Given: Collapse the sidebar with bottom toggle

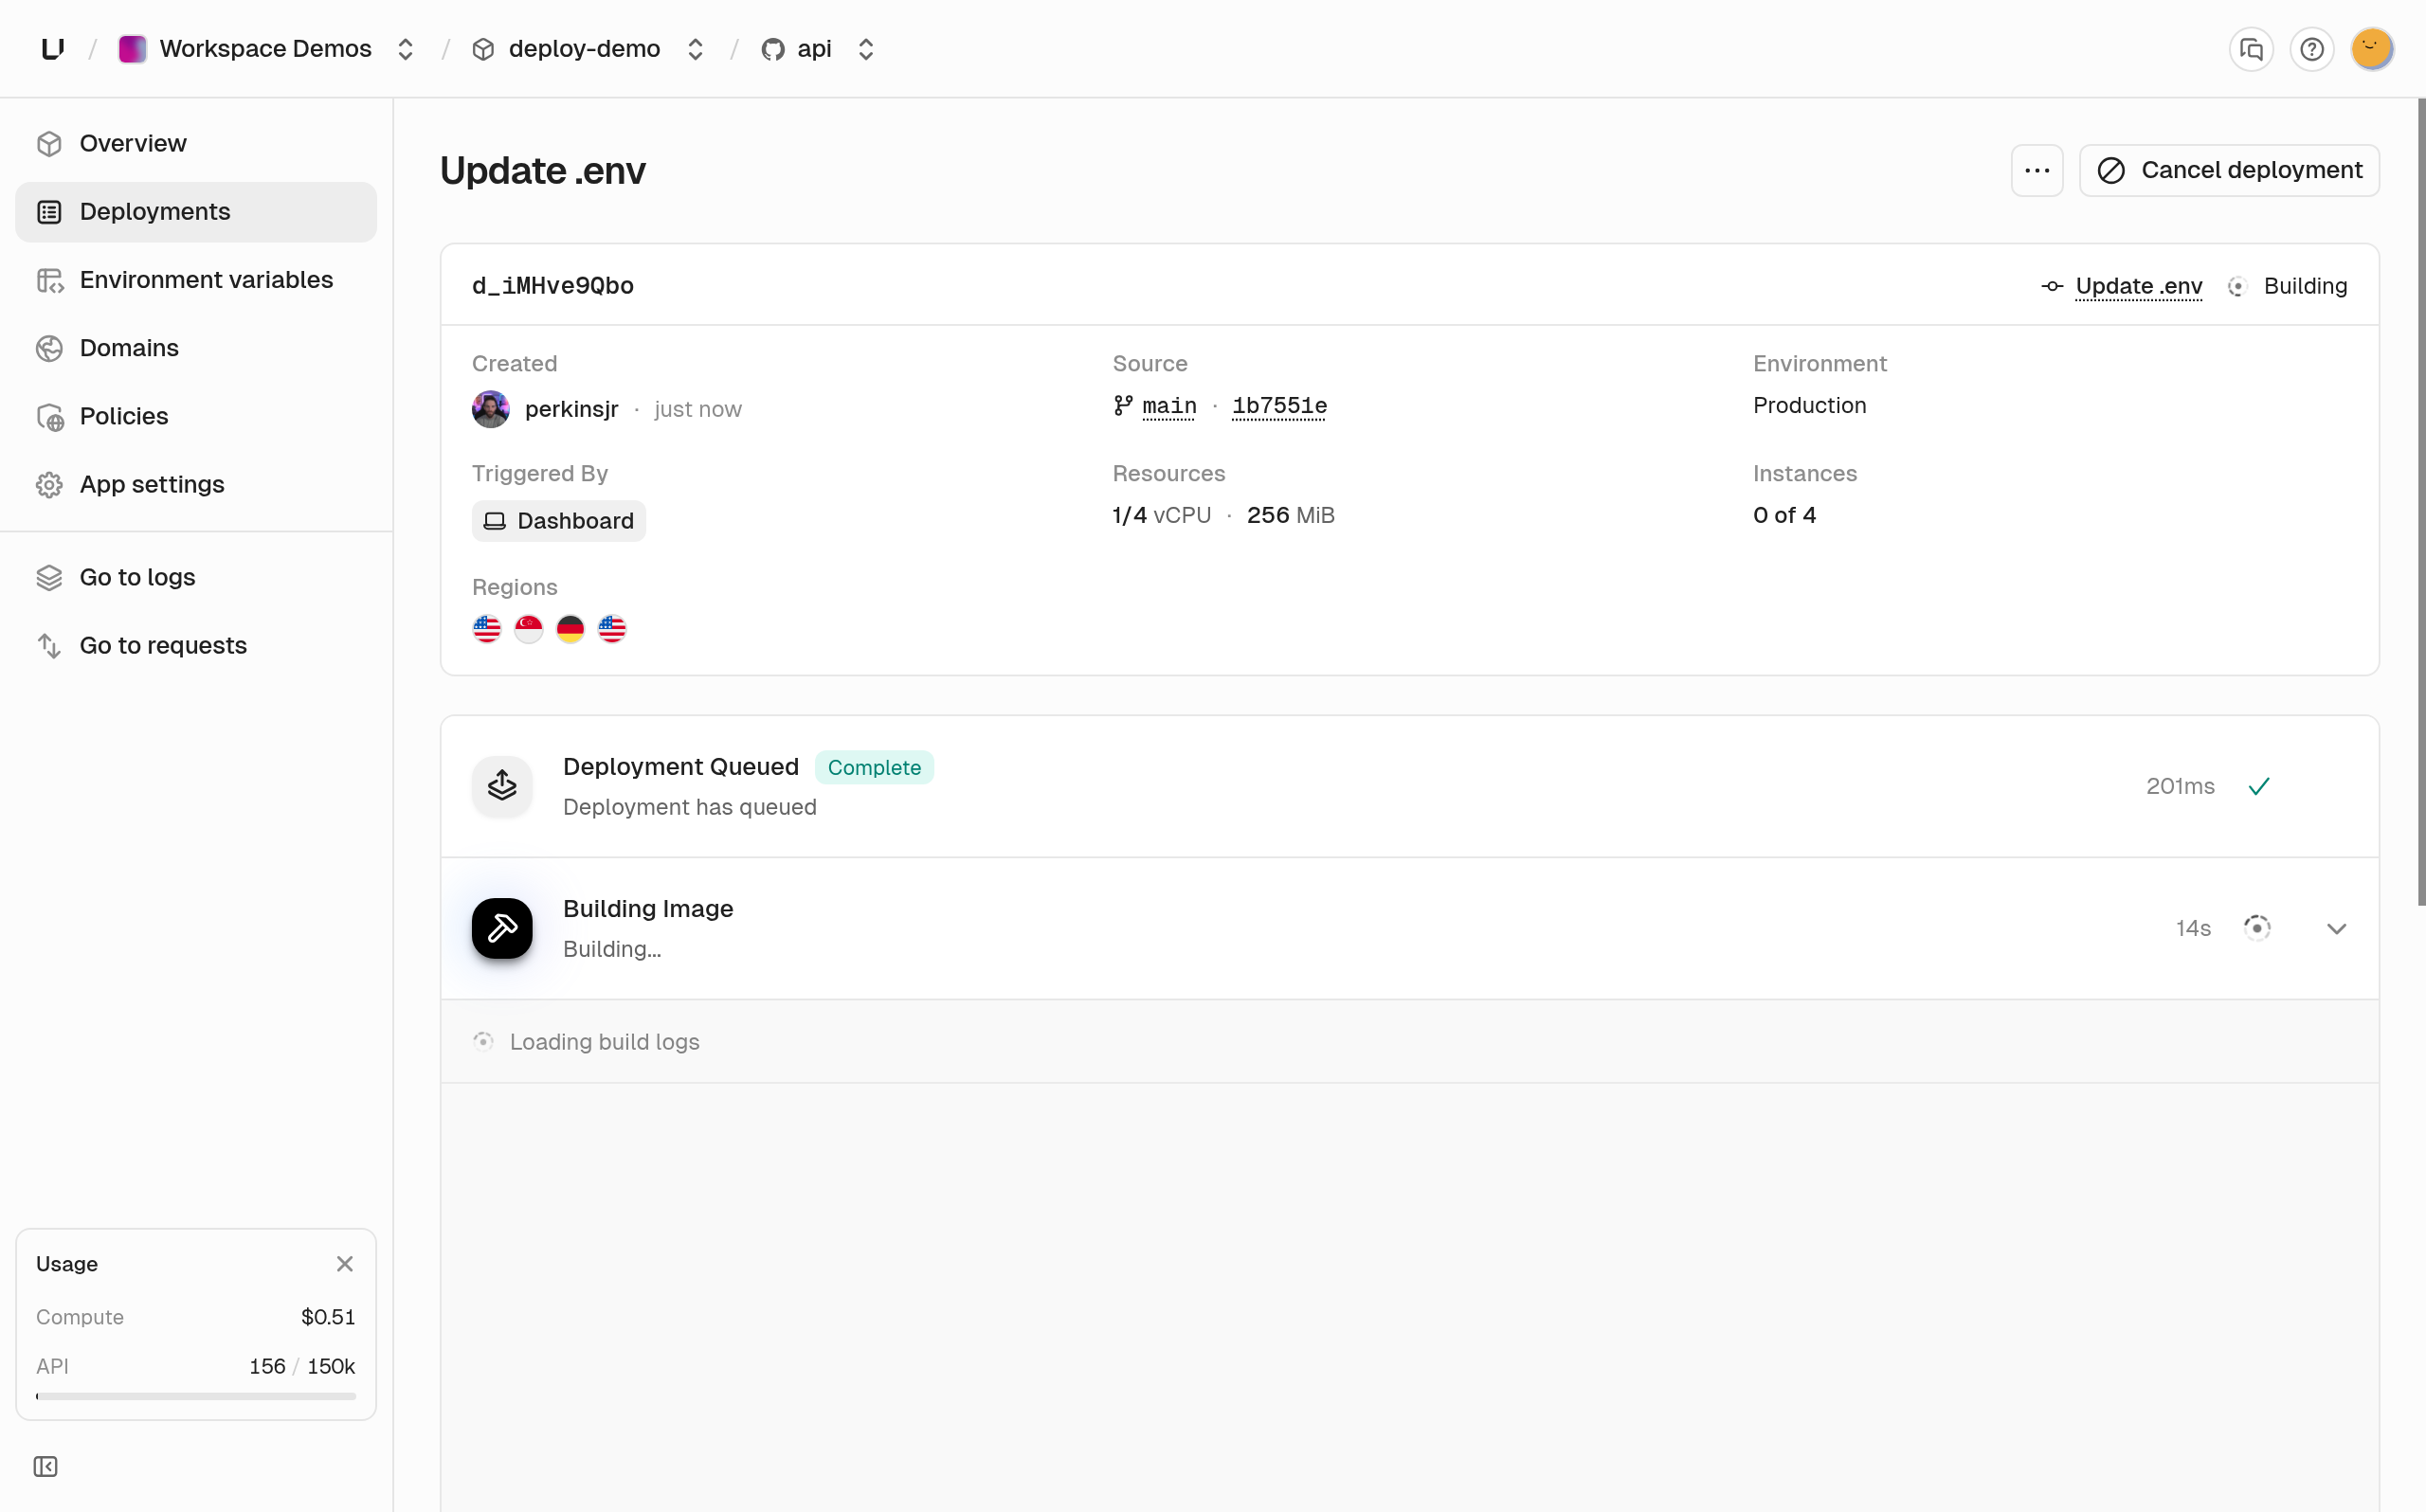Looking at the screenshot, I should point(46,1467).
